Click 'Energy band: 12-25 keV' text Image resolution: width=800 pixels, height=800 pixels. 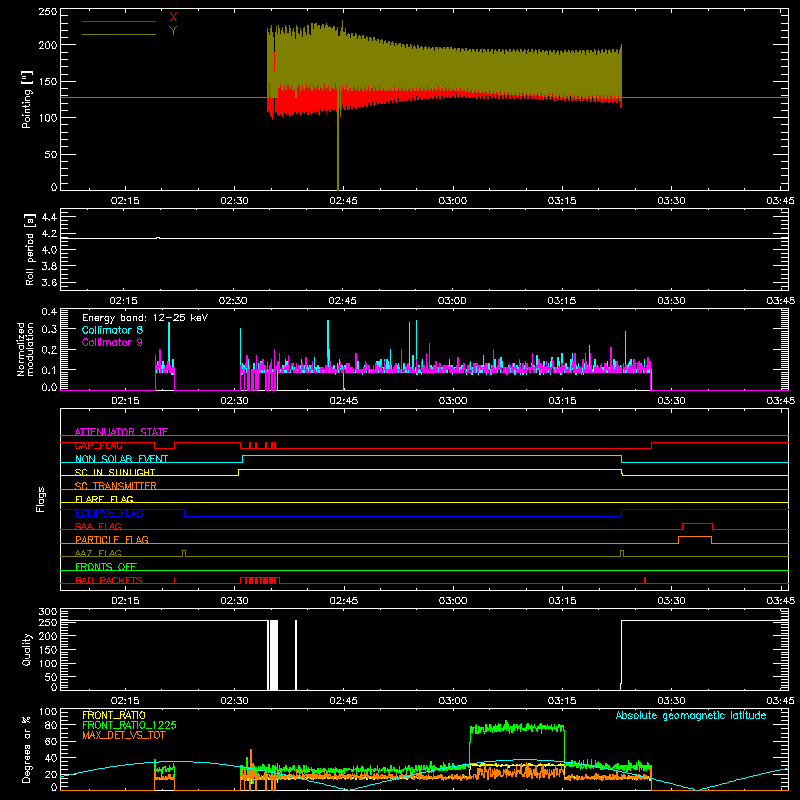(x=145, y=318)
